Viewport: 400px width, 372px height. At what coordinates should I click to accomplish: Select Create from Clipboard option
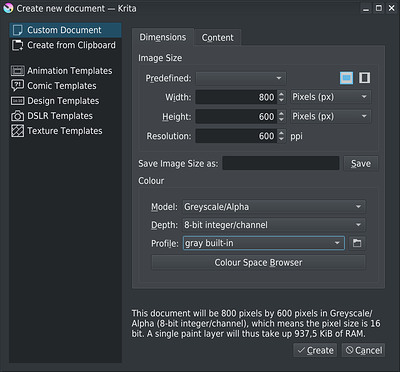(x=65, y=45)
